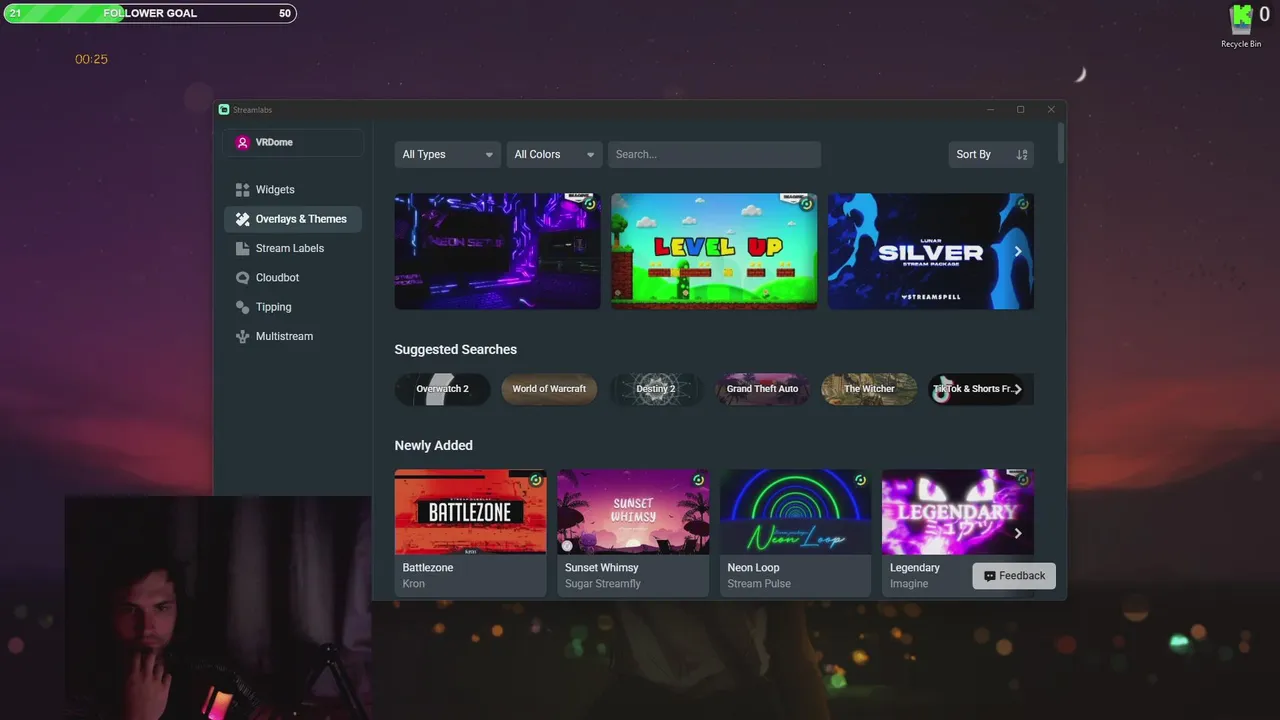Select the Destiny 2 suggested search
Viewport: 1280px width, 720px height.
(656, 389)
